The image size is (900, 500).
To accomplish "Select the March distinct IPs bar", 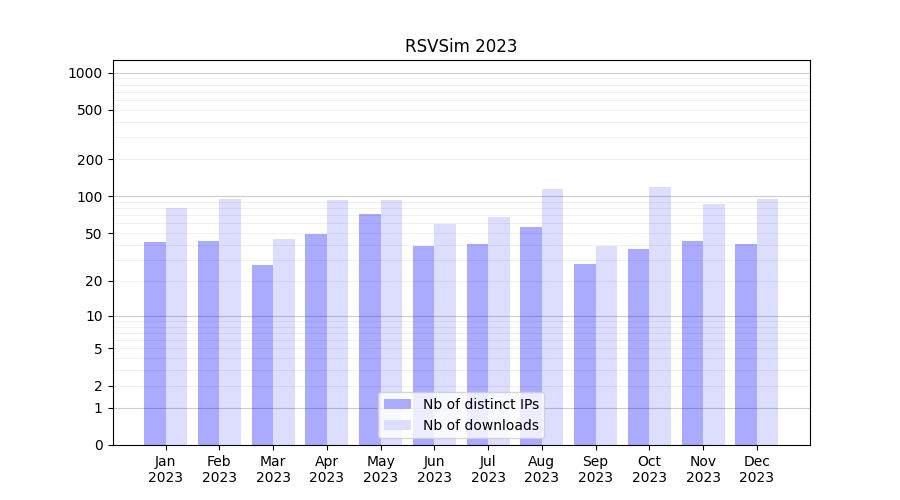I will 262,355.
